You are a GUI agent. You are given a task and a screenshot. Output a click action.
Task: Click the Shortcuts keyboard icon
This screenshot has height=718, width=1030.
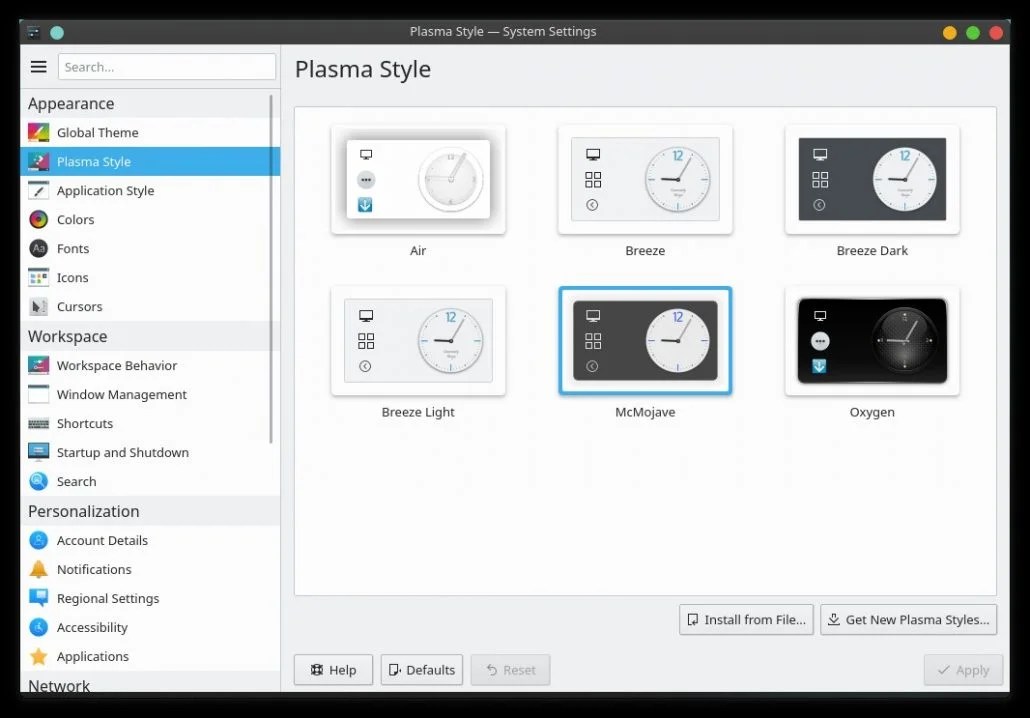[39, 424]
